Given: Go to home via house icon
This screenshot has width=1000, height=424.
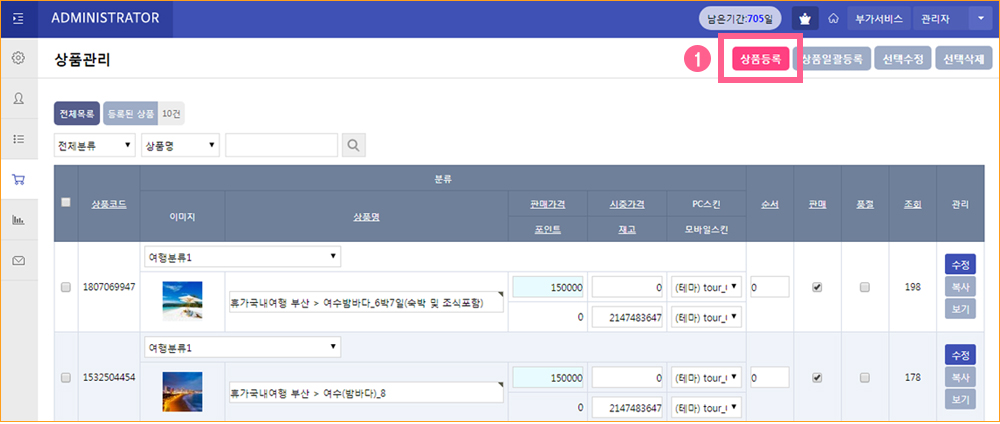Looking at the screenshot, I should point(833,18).
